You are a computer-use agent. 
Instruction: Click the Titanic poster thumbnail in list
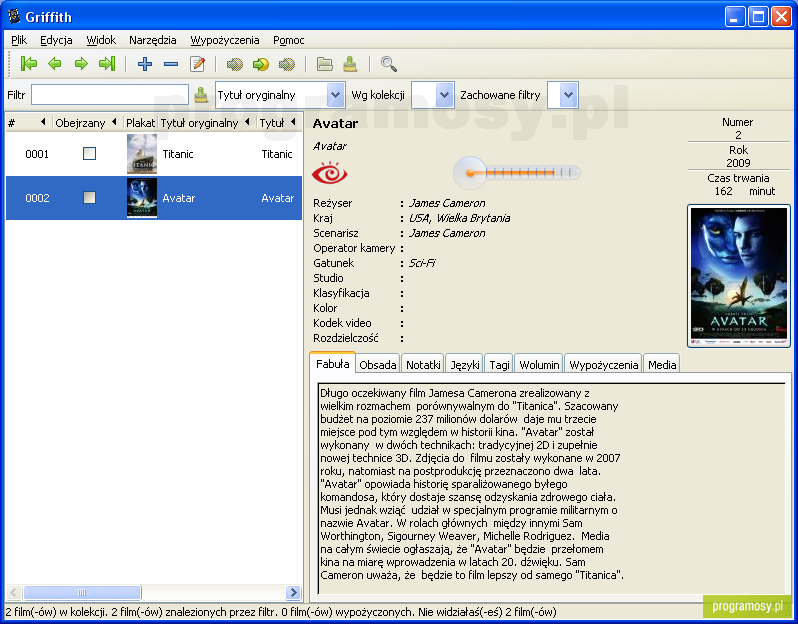coord(141,154)
